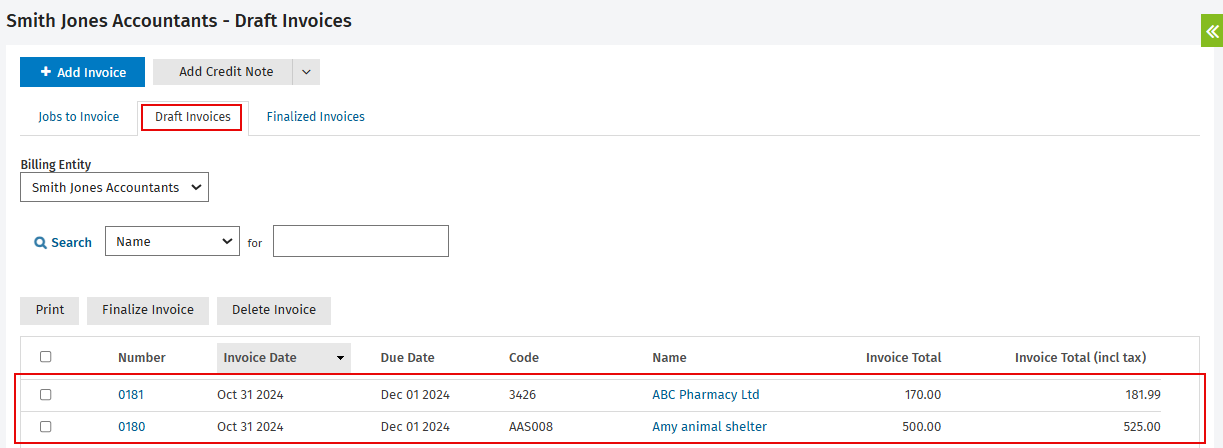Open the Finalized Invoices tab

pos(315,117)
